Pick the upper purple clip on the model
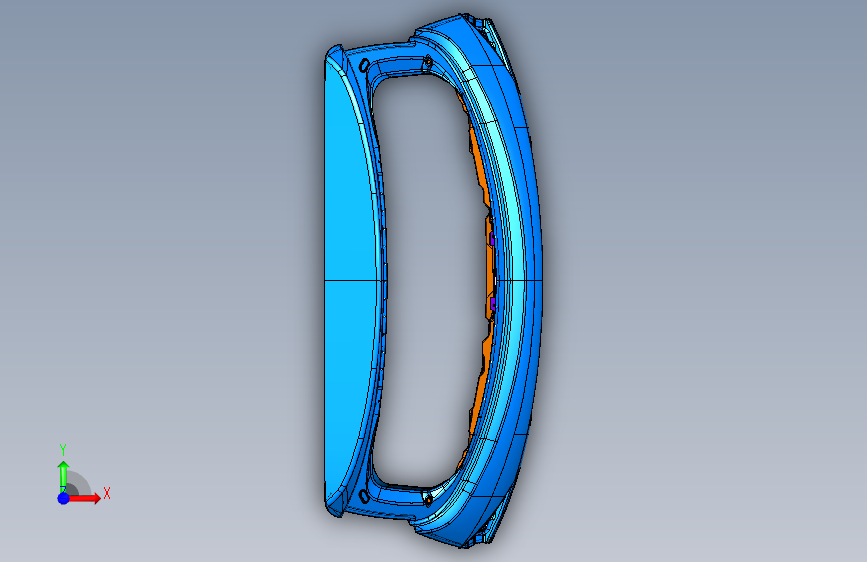This screenshot has height=562, width=867. click(x=492, y=239)
